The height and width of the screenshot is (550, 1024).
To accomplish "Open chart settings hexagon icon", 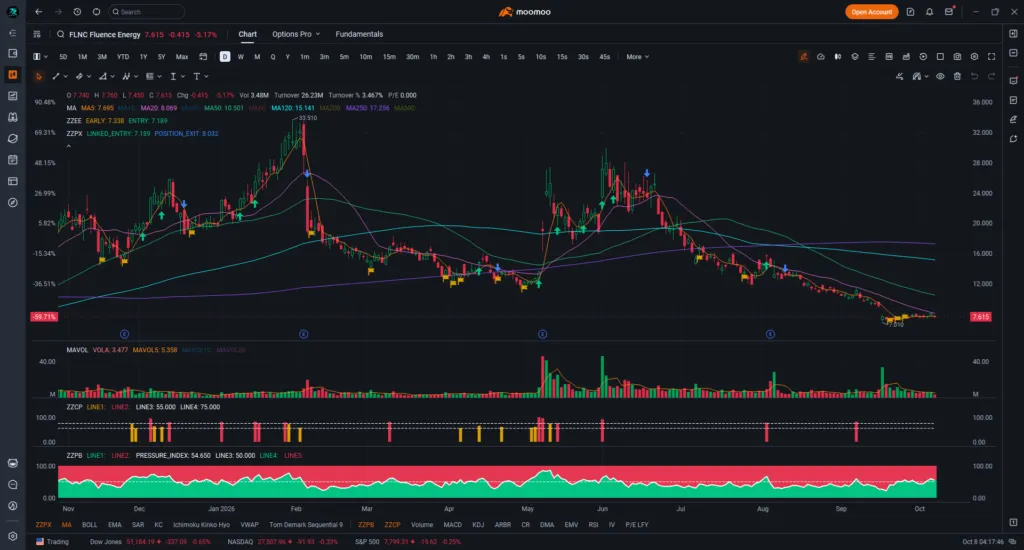I will click(x=974, y=57).
